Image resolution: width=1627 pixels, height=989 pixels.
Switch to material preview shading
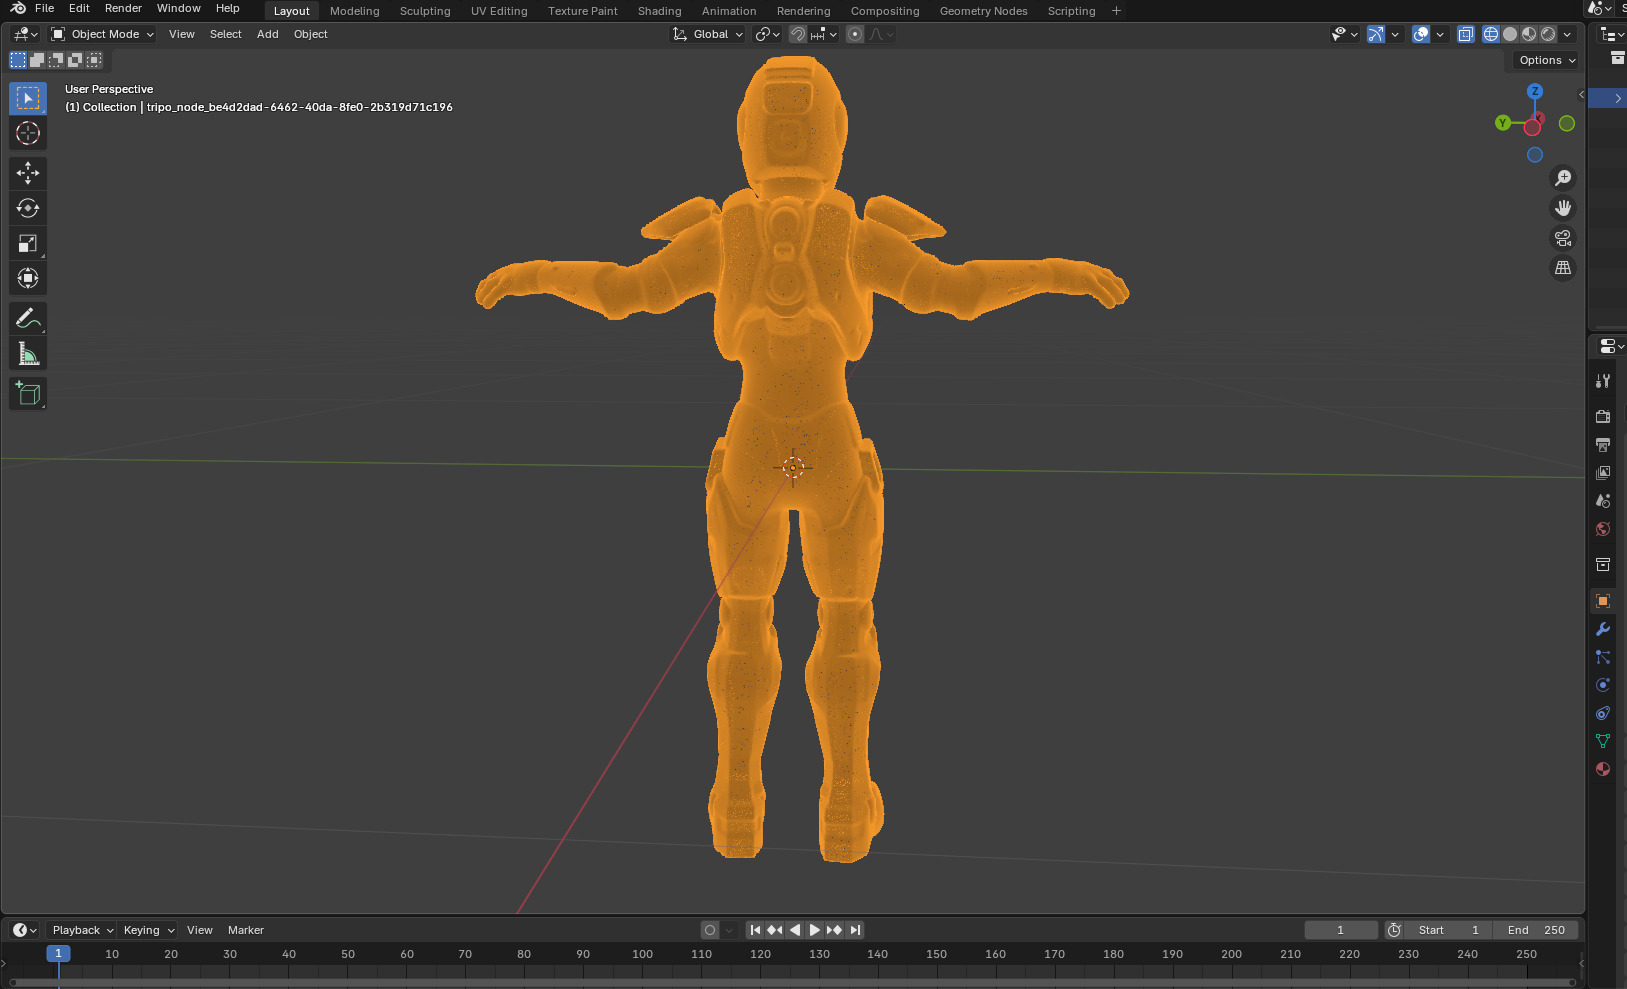[1529, 34]
